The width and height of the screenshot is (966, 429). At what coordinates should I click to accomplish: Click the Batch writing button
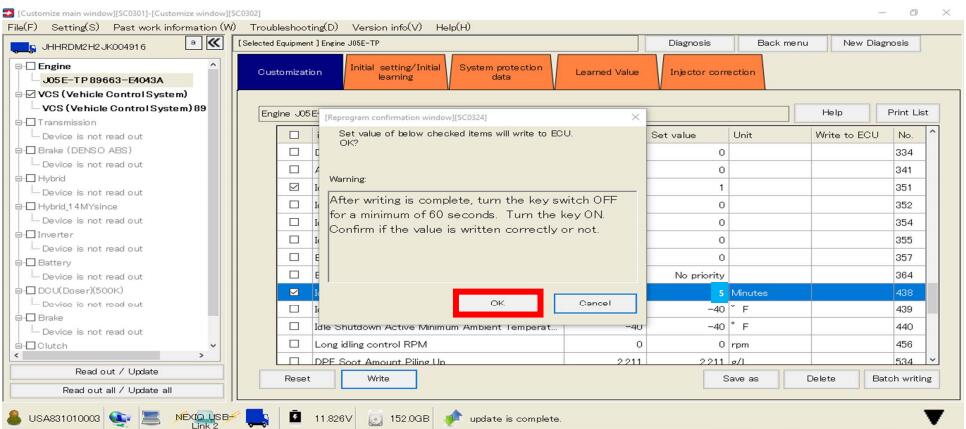(902, 379)
